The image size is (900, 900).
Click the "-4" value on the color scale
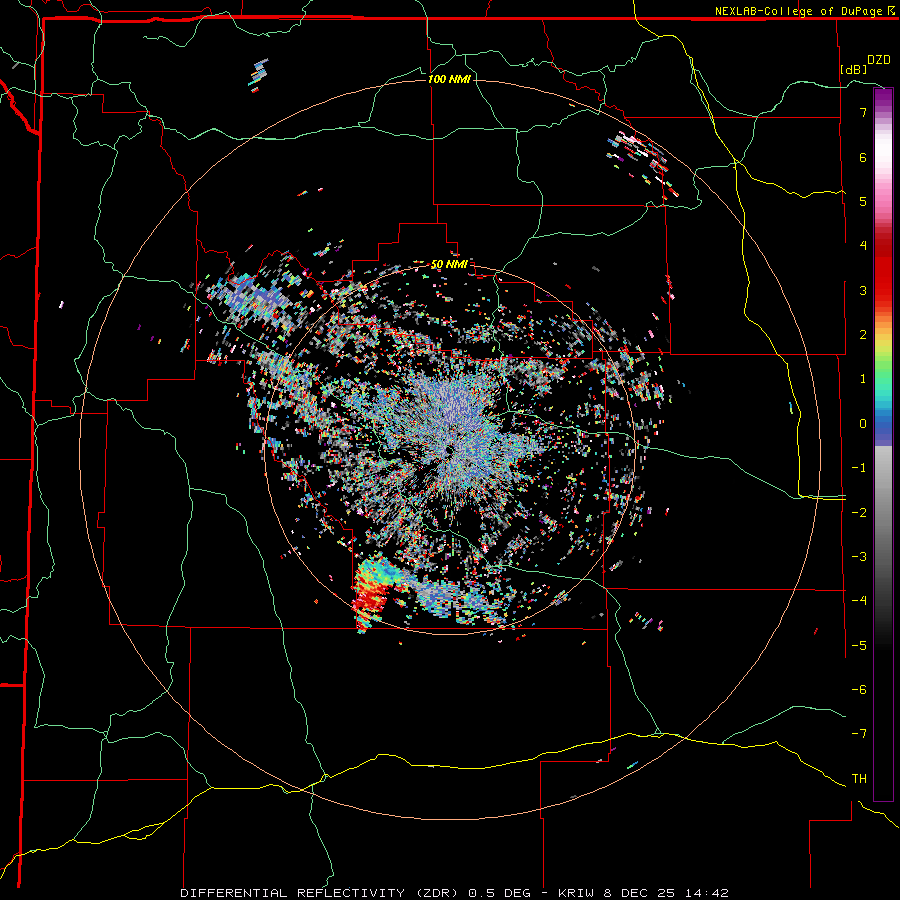coord(859,601)
